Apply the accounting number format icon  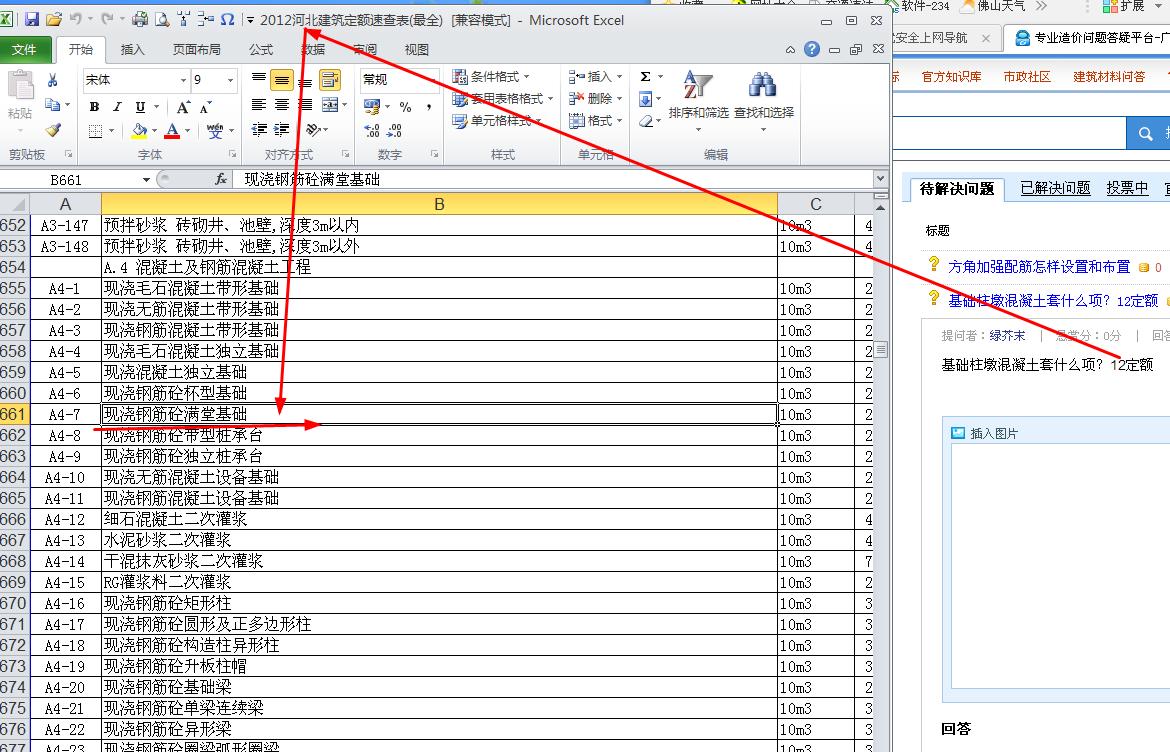(x=372, y=107)
